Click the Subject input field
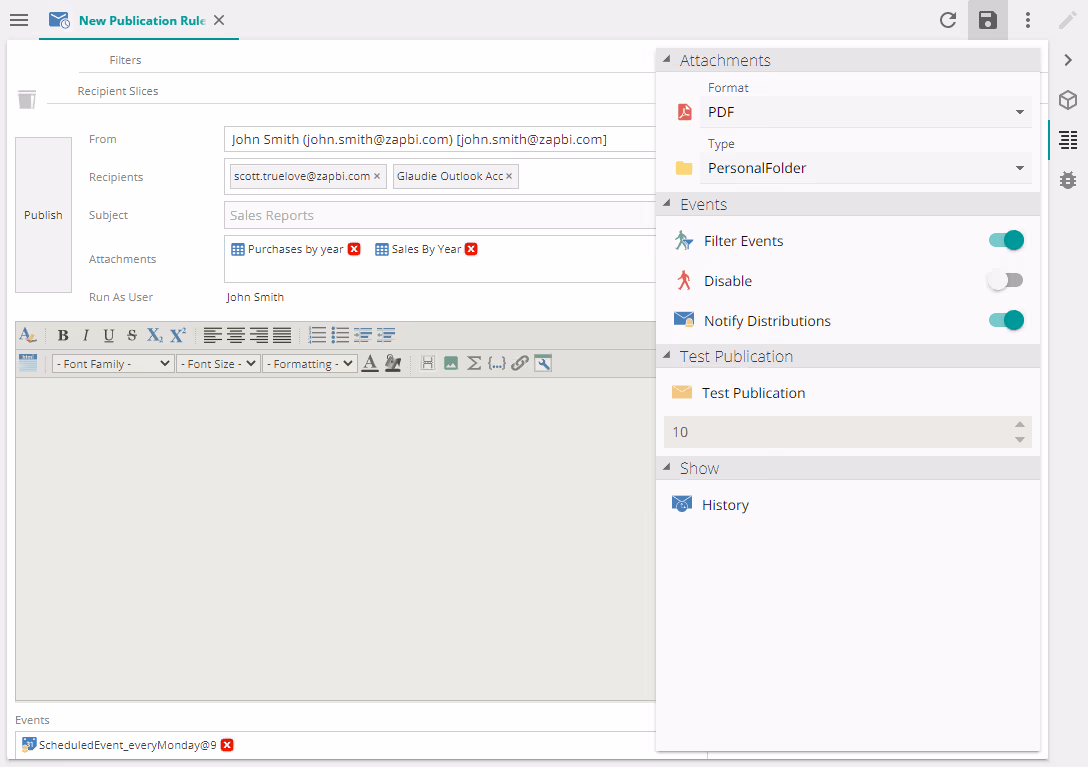Screen dimensions: 1089x769 click(440, 215)
